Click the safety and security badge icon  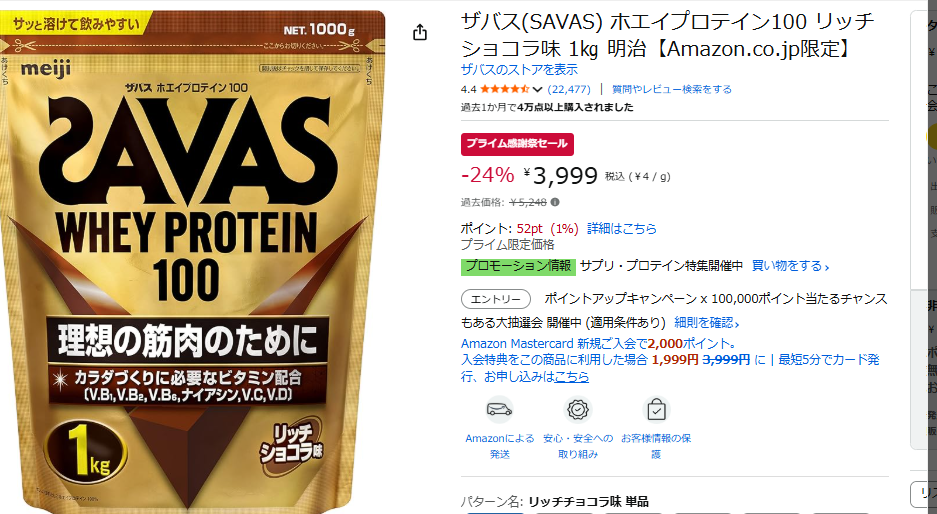pyautogui.click(x=578, y=409)
